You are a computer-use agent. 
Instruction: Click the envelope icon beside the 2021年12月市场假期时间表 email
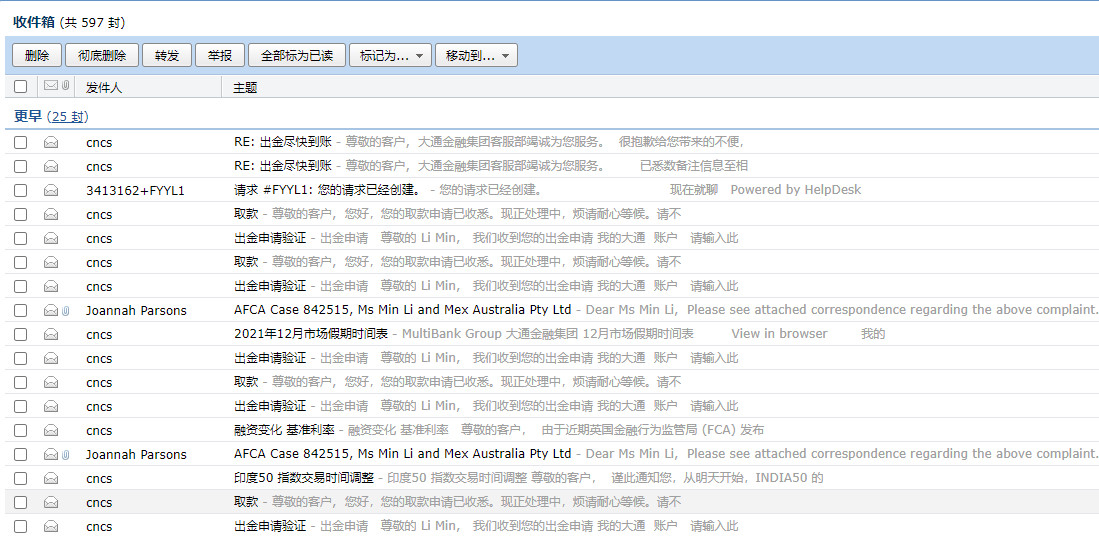(50, 334)
